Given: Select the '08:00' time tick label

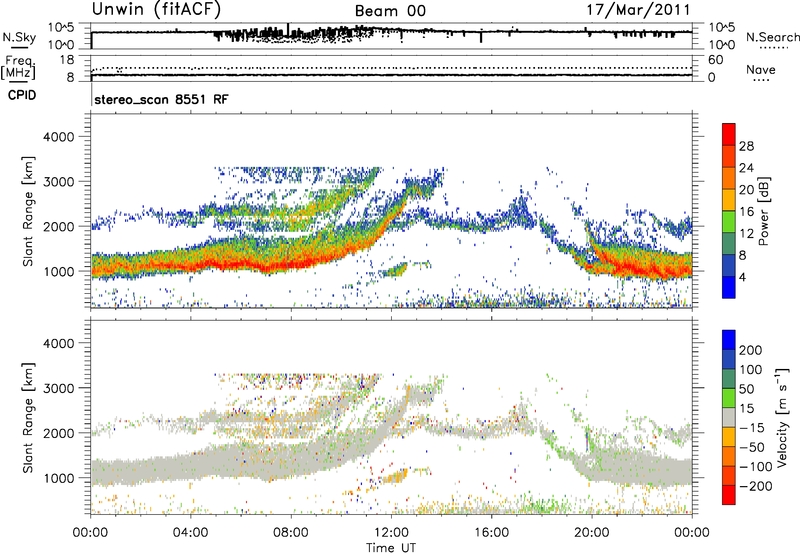Looking at the screenshot, I should pos(291,533).
